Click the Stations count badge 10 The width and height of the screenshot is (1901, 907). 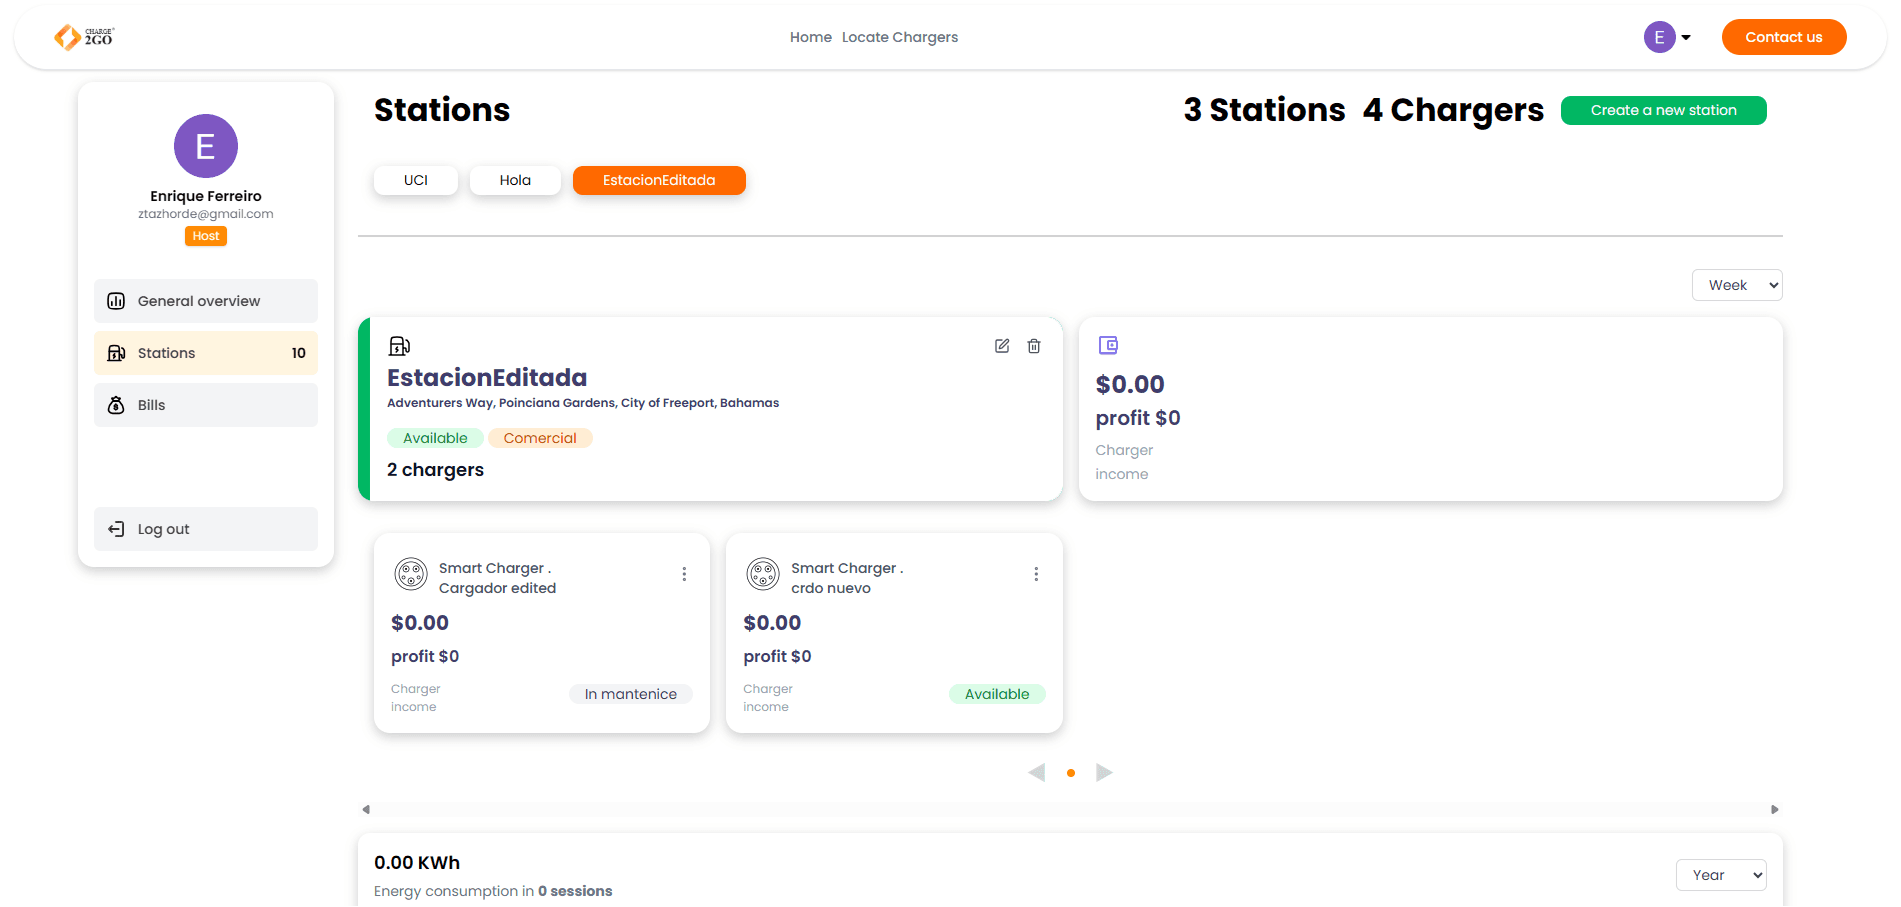point(298,353)
